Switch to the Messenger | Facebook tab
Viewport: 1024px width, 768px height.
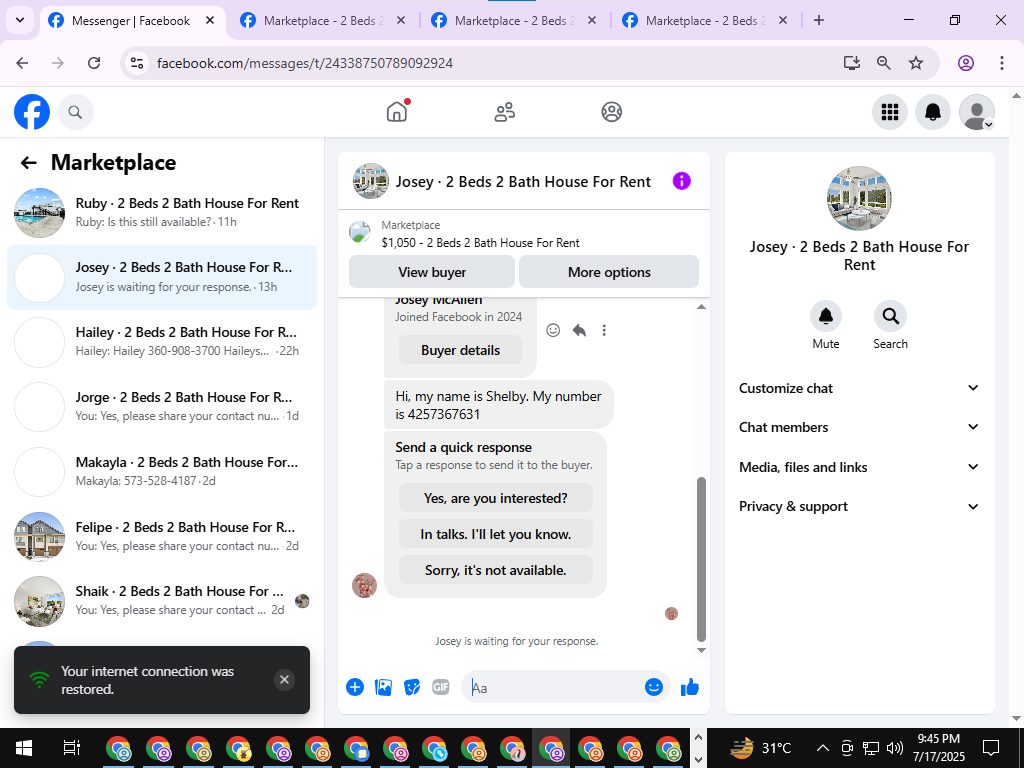(x=133, y=21)
